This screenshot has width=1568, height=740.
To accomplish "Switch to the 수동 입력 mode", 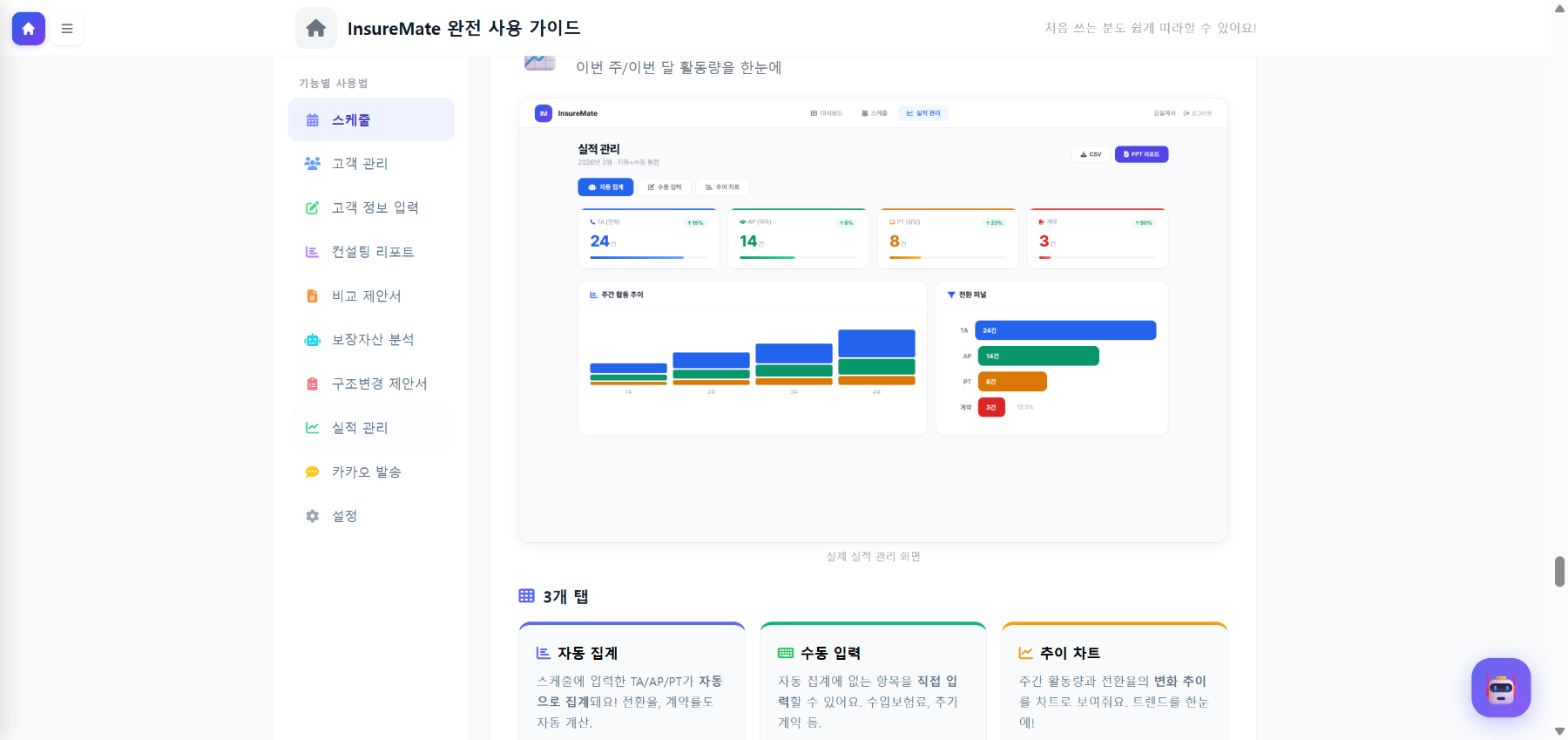I will click(665, 186).
